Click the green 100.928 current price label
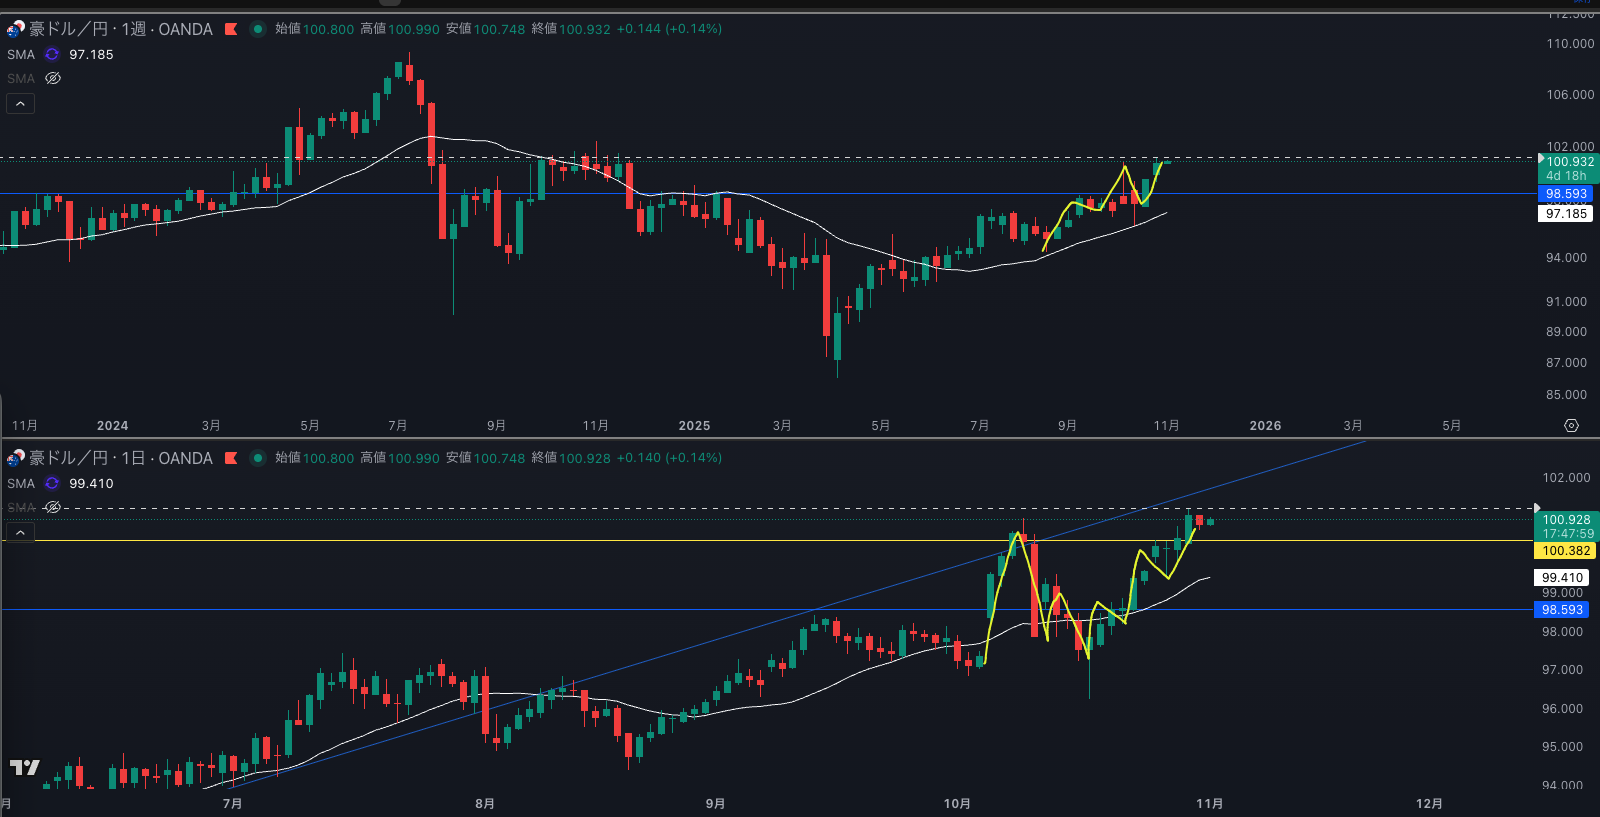This screenshot has width=1600, height=817. tap(1566, 520)
